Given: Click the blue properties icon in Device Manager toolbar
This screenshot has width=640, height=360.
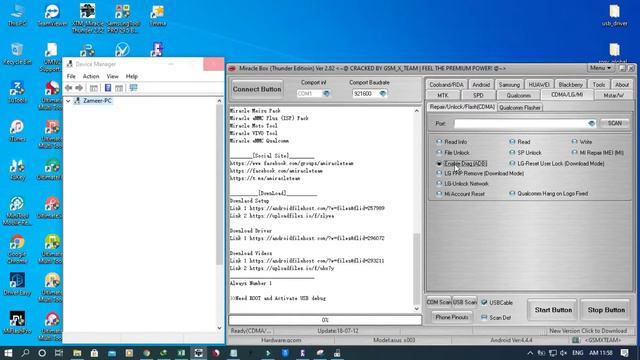Looking at the screenshot, I should pyautogui.click(x=108, y=88).
